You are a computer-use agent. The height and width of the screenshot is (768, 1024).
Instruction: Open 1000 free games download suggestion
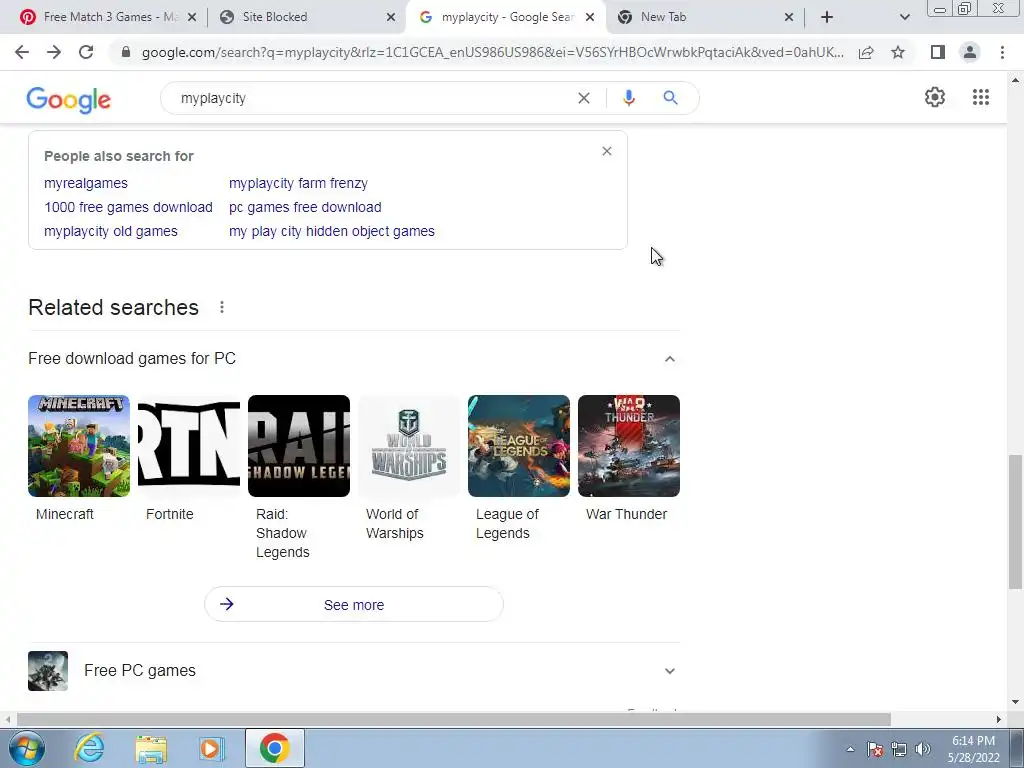[128, 208]
